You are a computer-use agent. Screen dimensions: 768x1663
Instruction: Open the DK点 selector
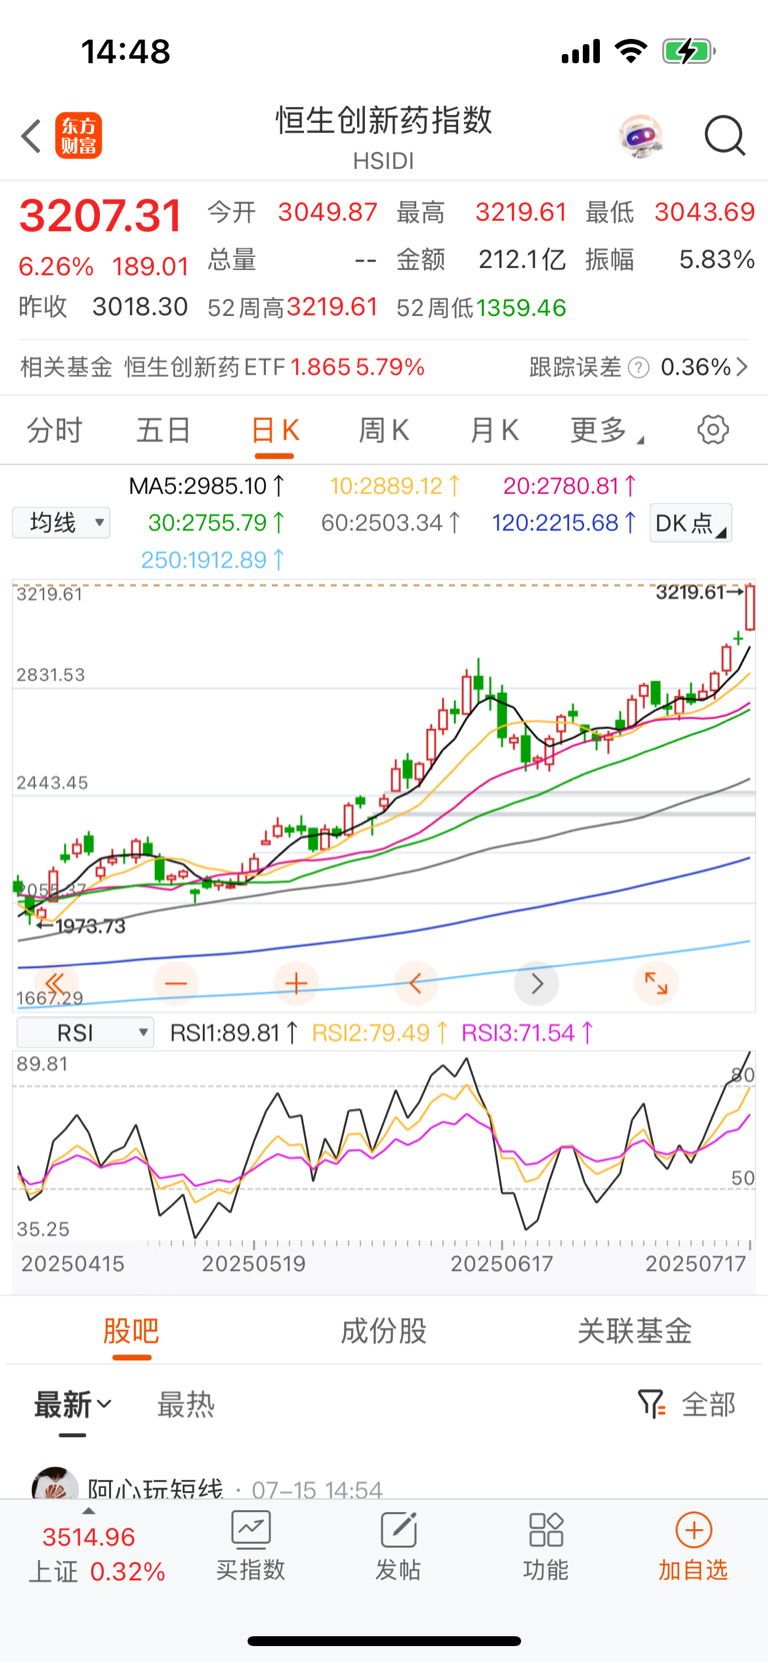[x=691, y=522]
